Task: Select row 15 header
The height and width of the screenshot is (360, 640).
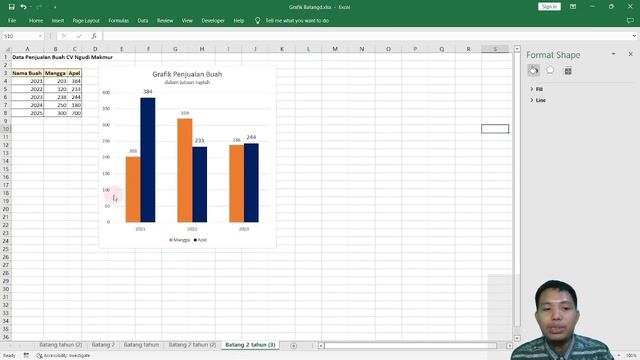Action: pyautogui.click(x=6, y=169)
